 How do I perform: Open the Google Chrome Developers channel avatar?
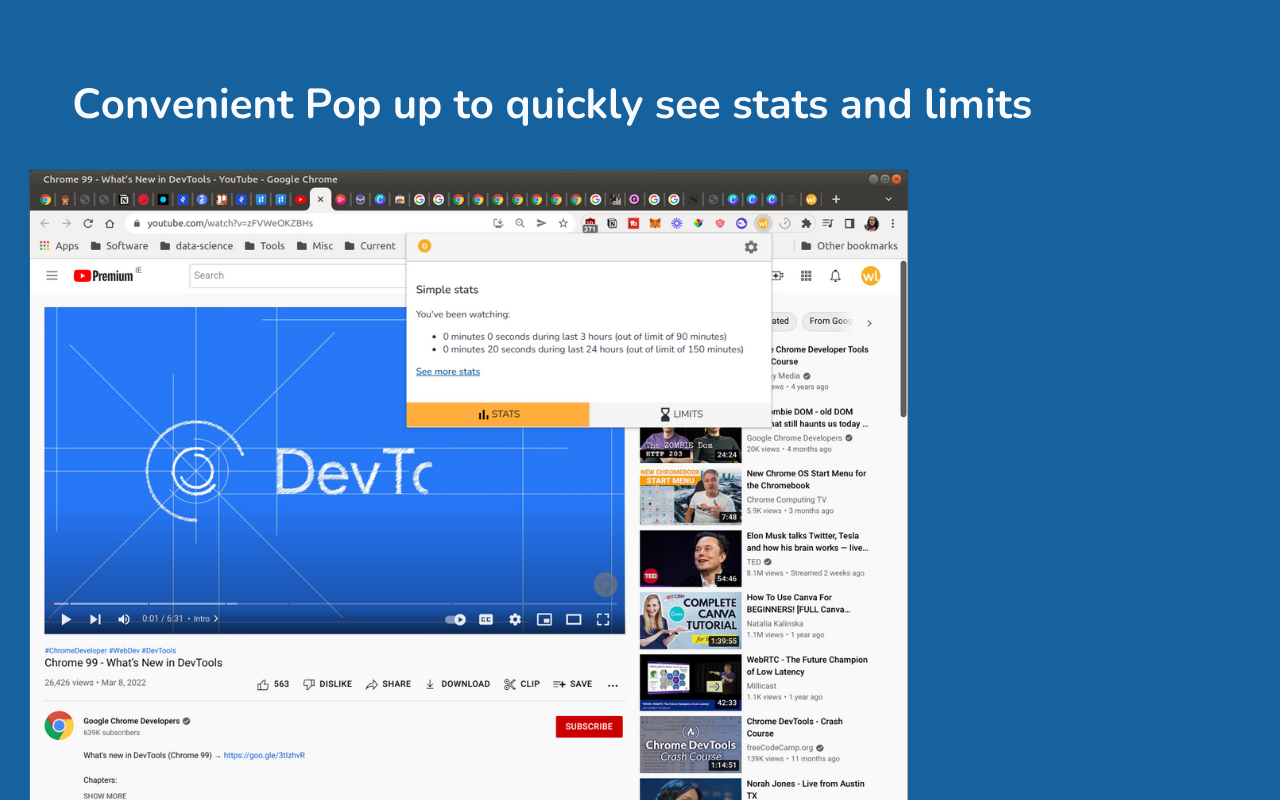[x=59, y=725]
